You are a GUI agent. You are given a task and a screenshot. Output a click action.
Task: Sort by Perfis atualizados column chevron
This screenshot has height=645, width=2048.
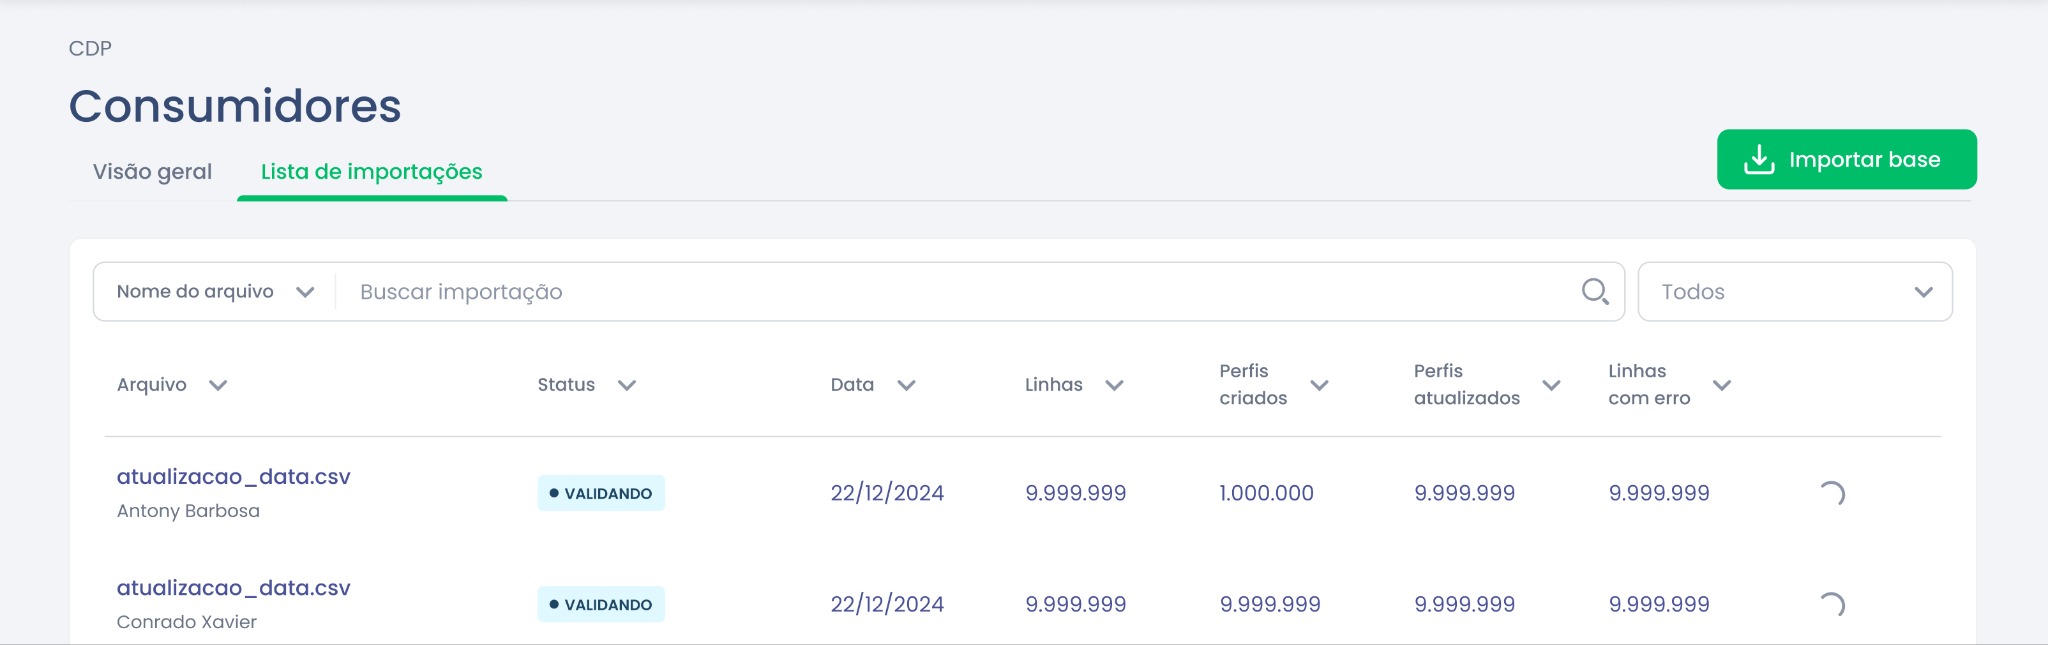pos(1552,385)
